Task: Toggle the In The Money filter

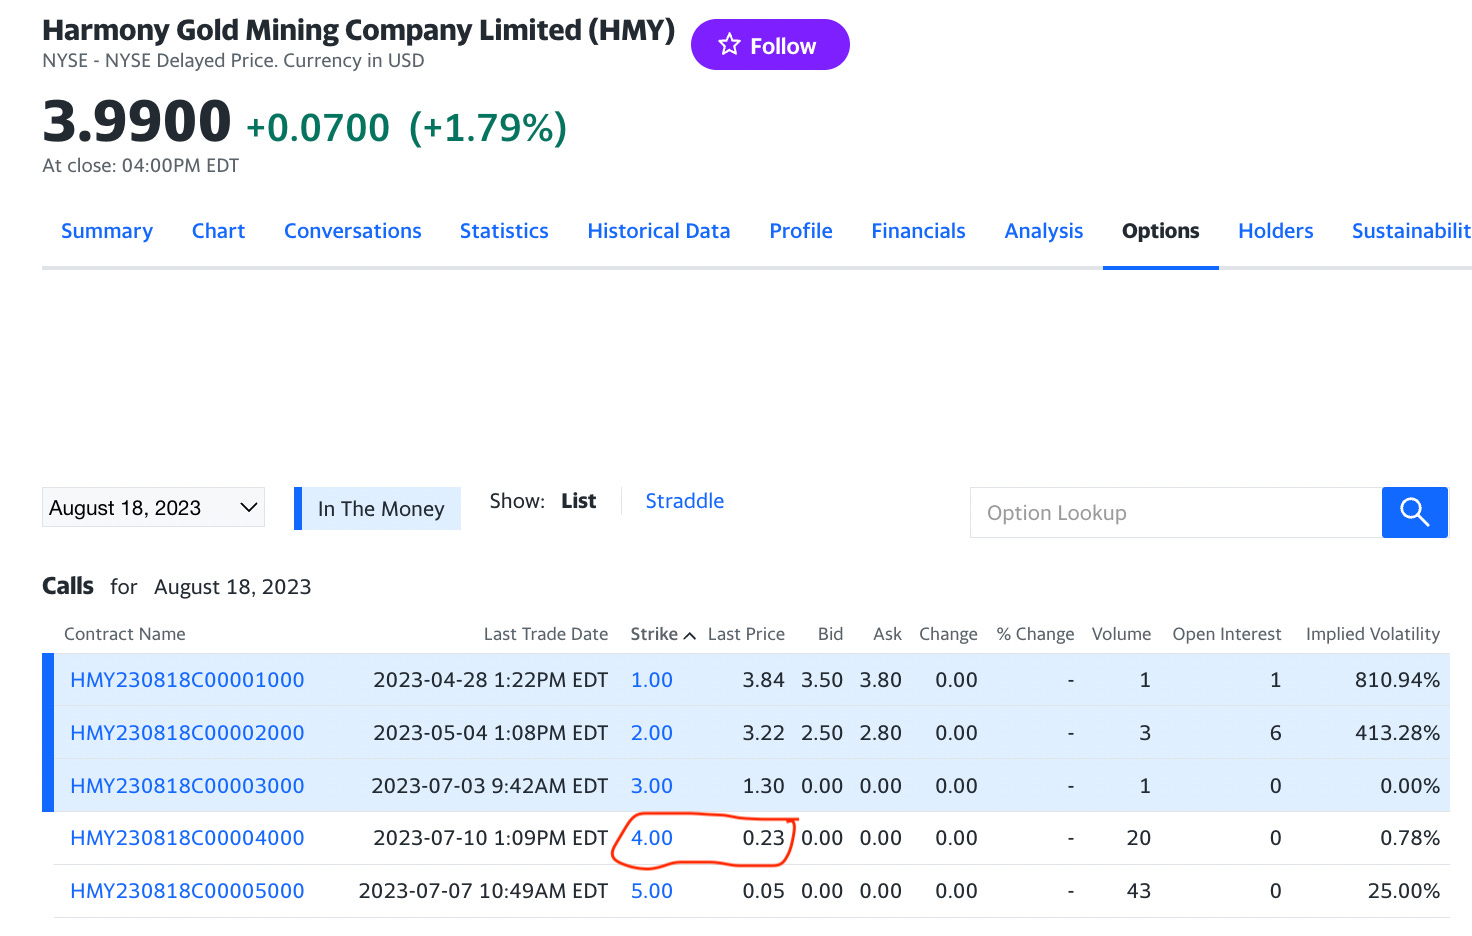Action: (378, 509)
